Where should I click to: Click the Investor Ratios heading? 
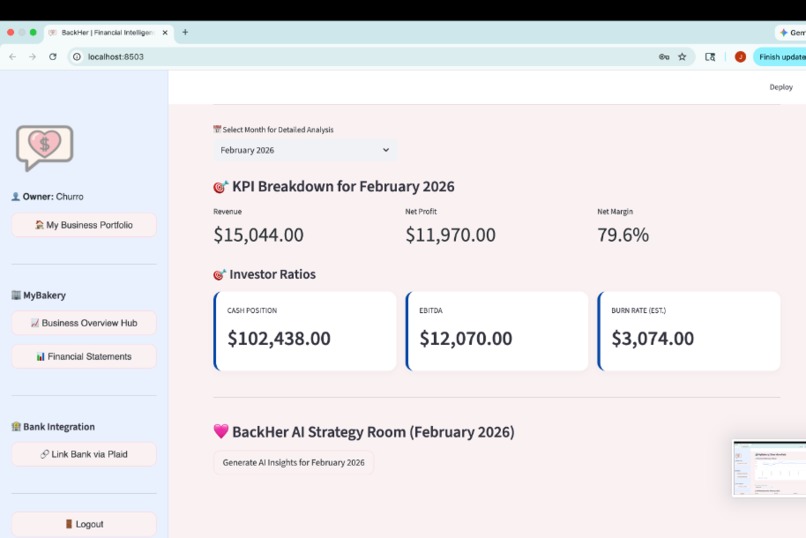coord(265,274)
